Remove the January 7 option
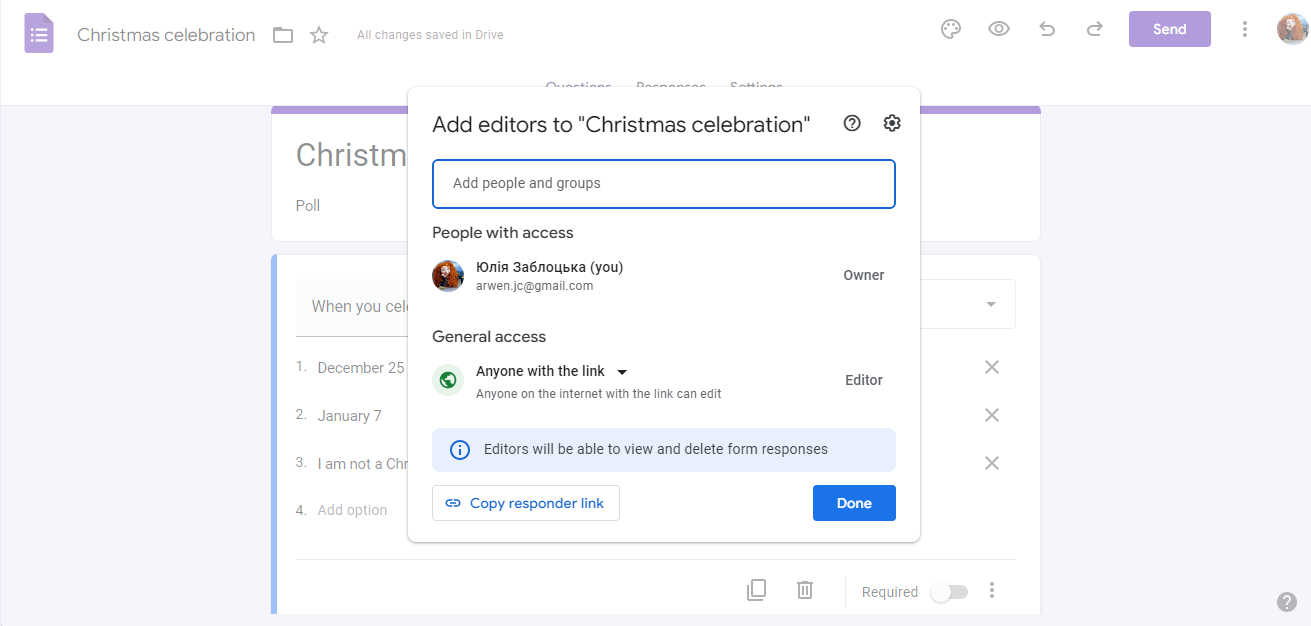Screen dimensions: 1311x626 click(x=992, y=415)
